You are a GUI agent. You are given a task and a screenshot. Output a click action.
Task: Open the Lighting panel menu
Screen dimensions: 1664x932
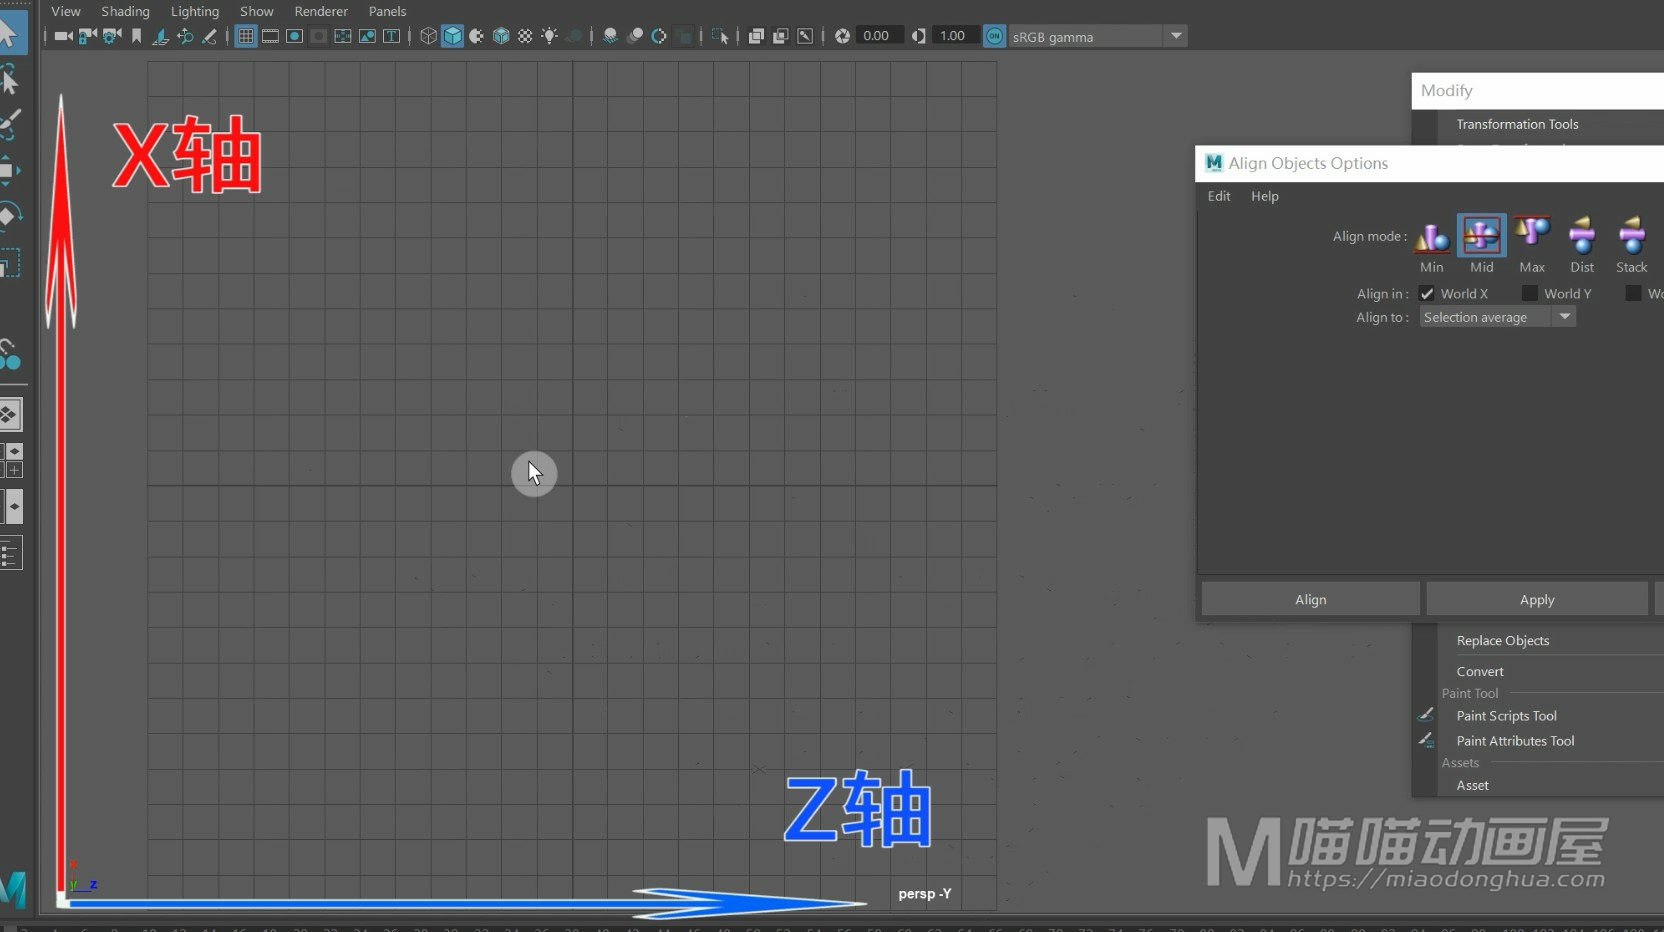click(x=195, y=11)
